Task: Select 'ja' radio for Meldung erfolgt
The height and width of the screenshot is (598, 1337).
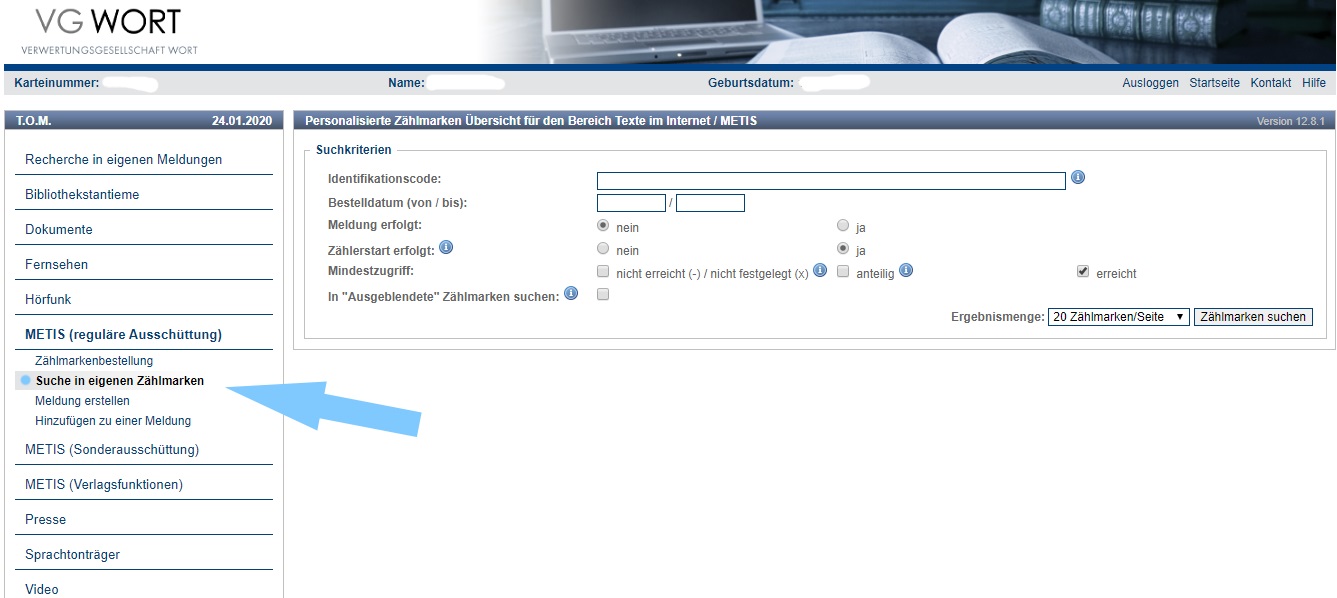Action: click(x=843, y=227)
